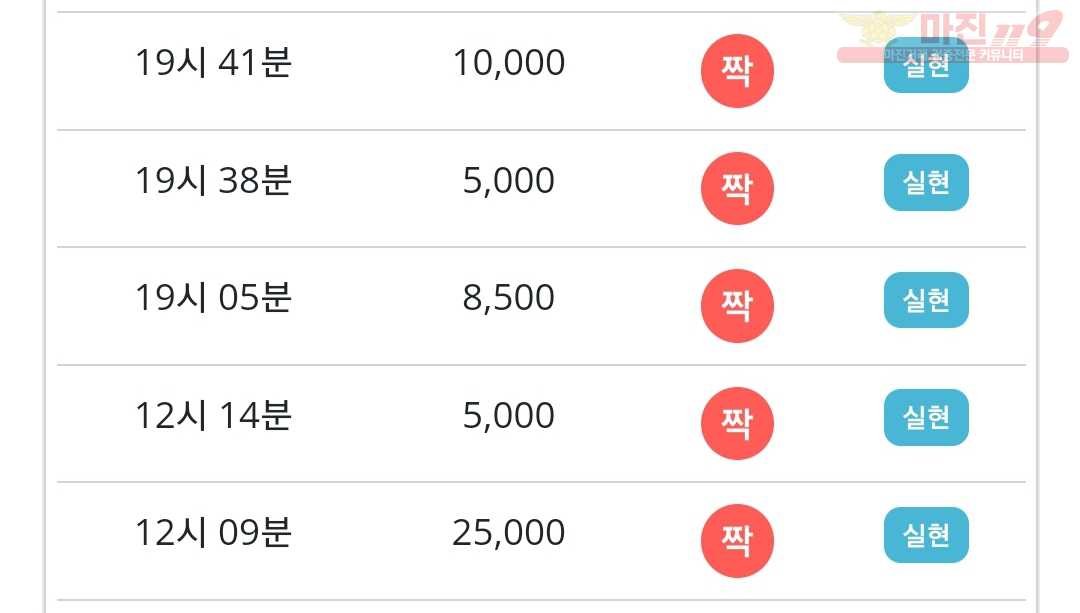Tap 실현 button for 12시 14분
Viewport: 1080px width, 613px height.
pos(926,417)
